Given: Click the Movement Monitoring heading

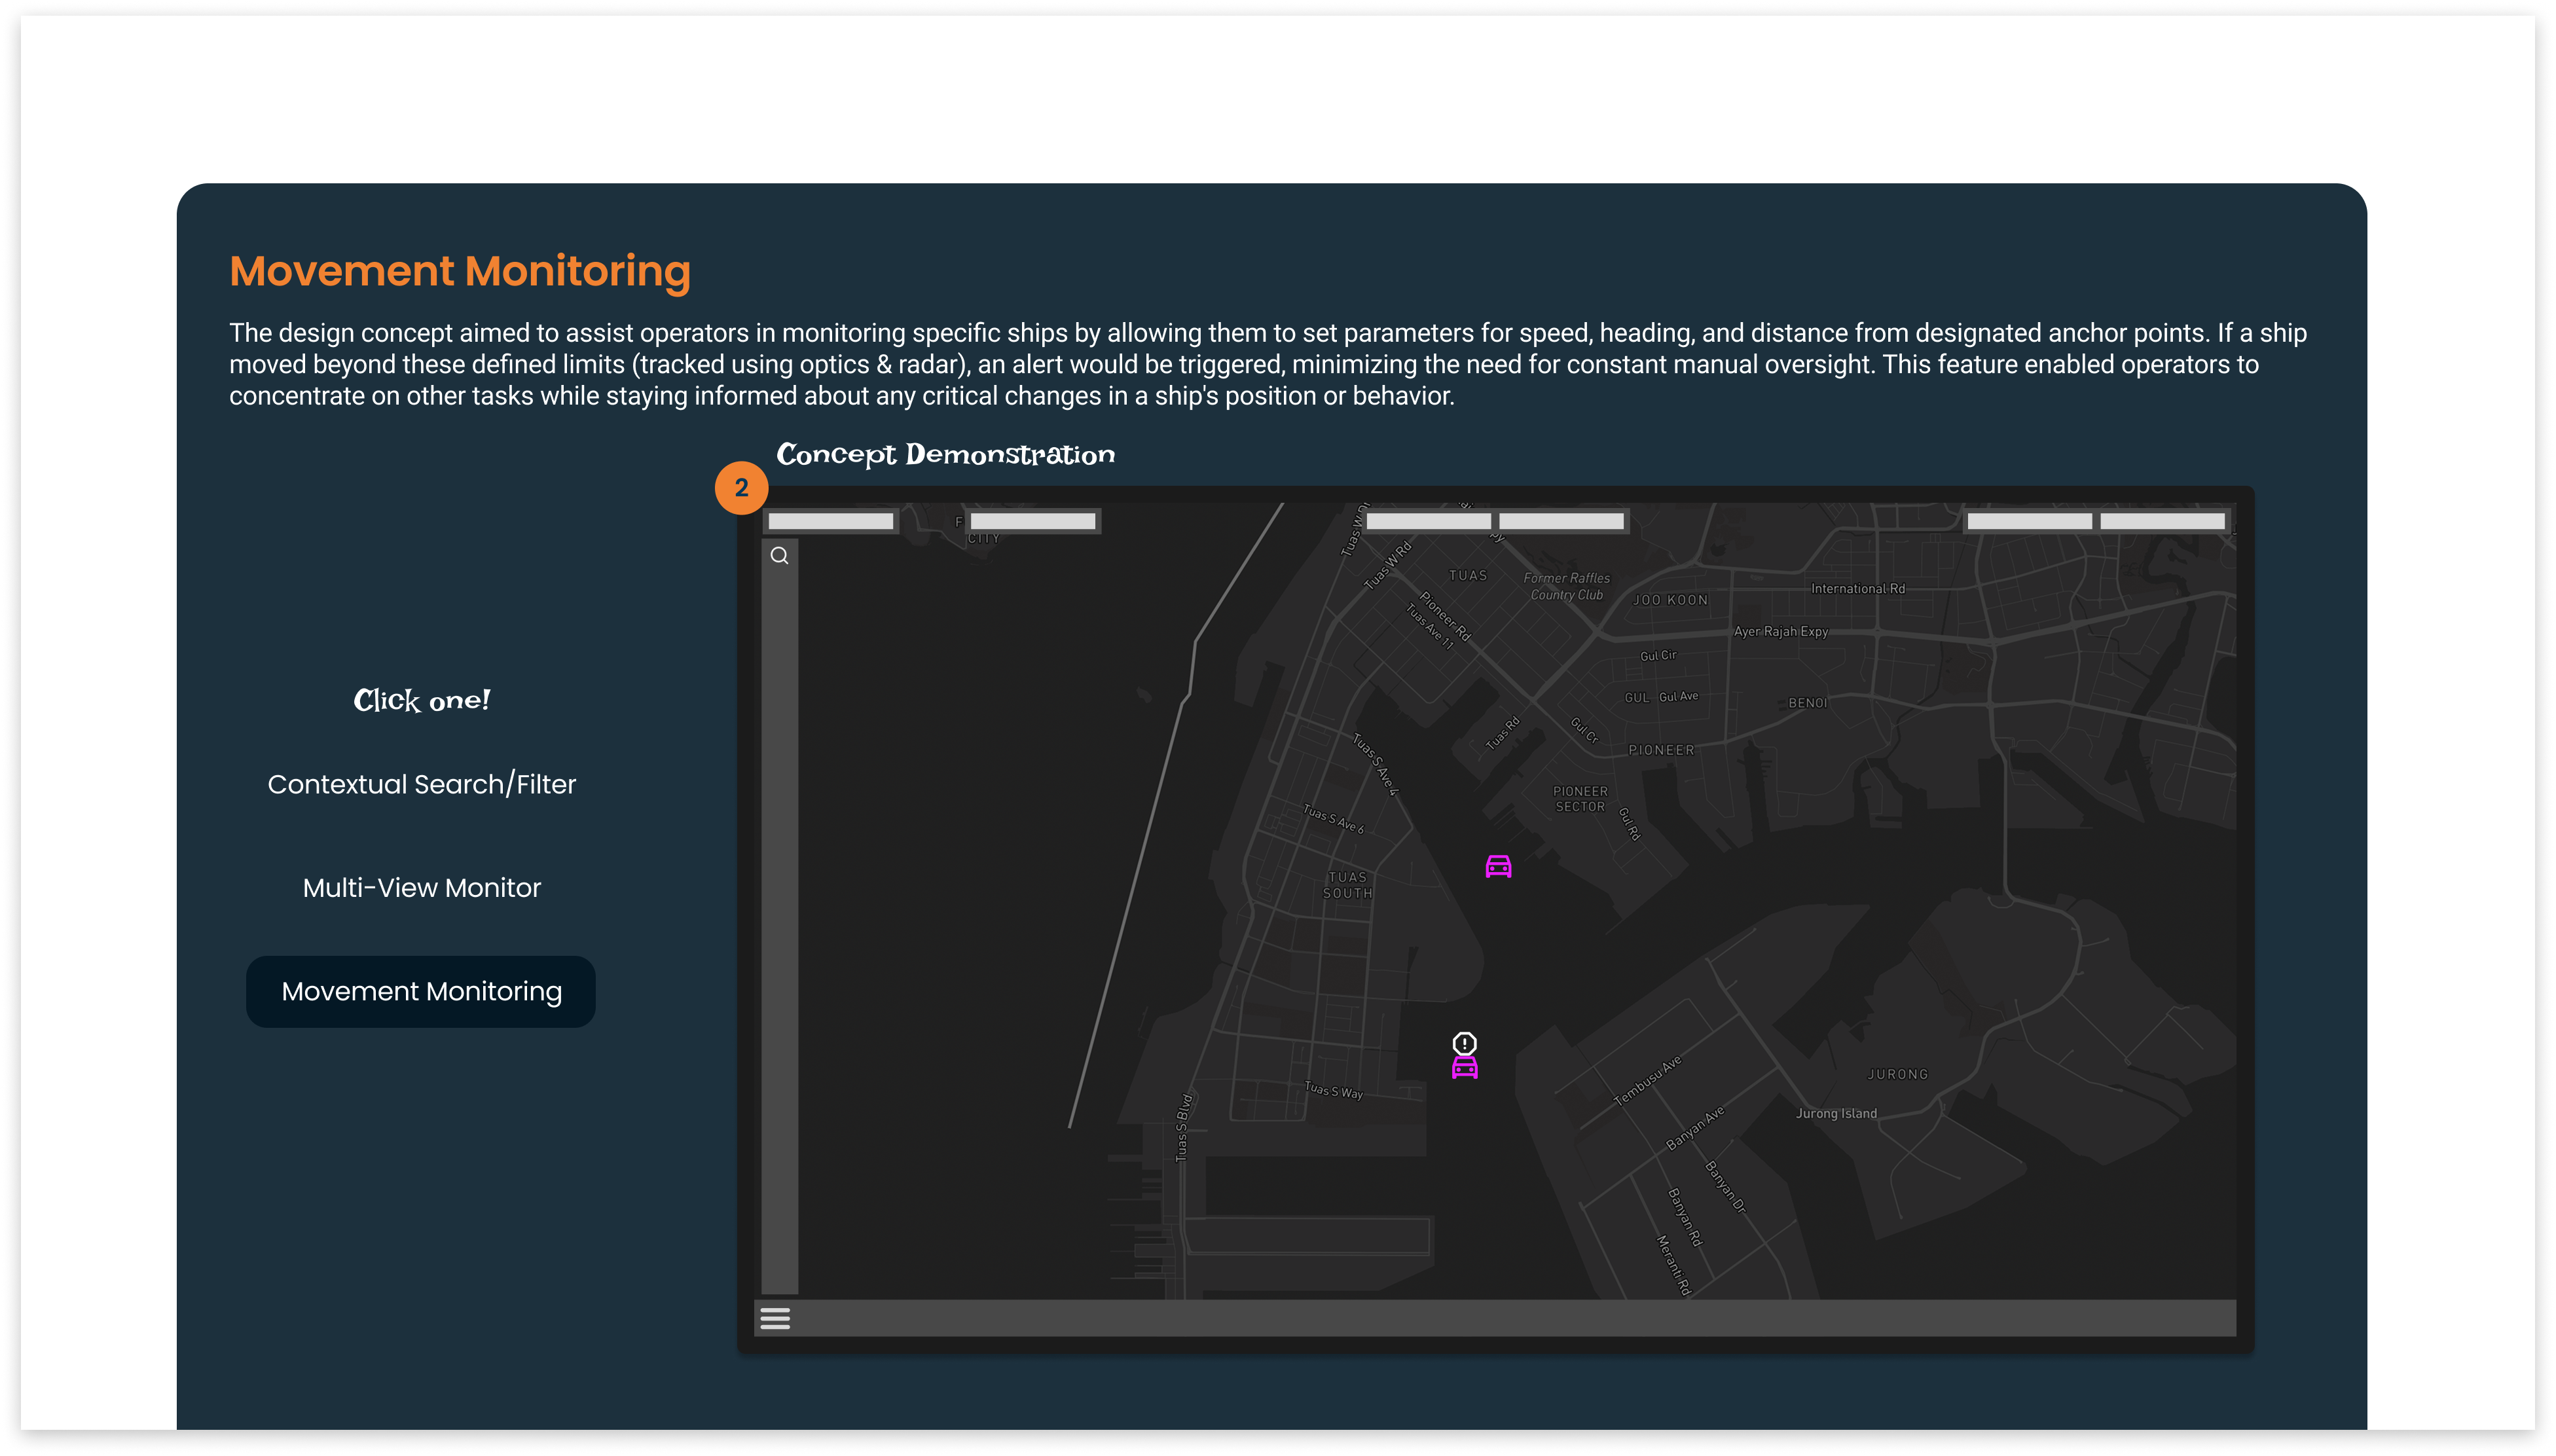Looking at the screenshot, I should [x=459, y=270].
